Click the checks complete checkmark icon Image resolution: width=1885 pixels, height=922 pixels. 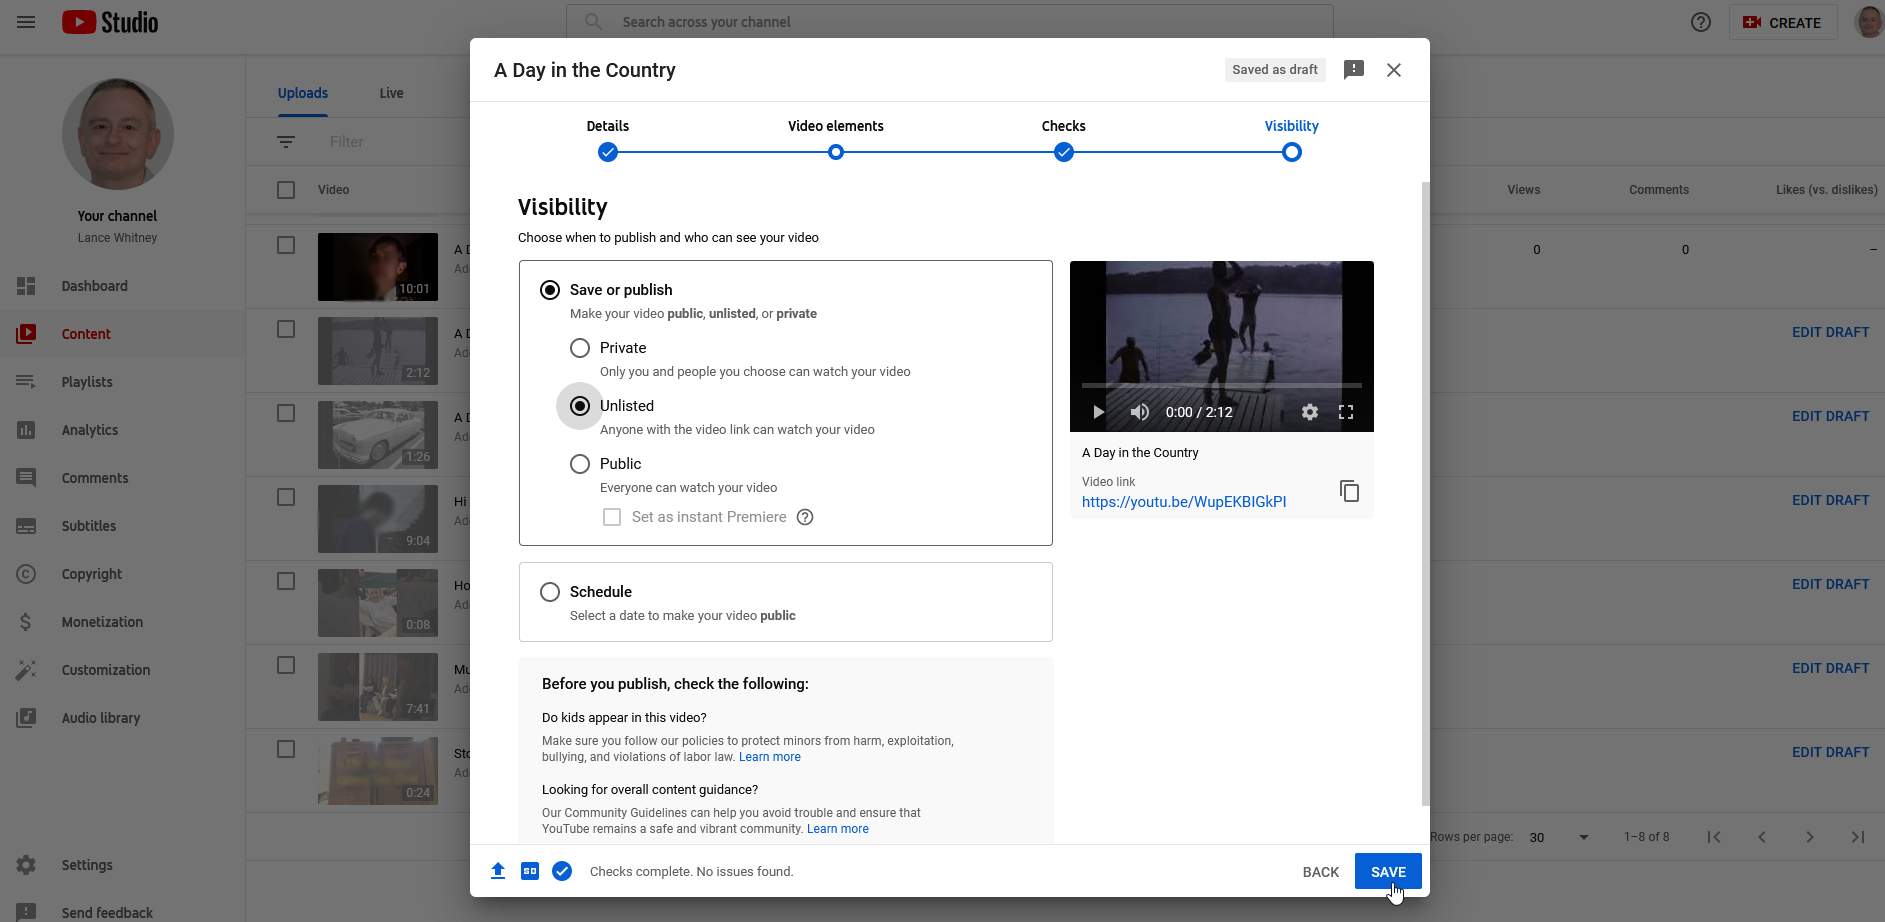[562, 871]
